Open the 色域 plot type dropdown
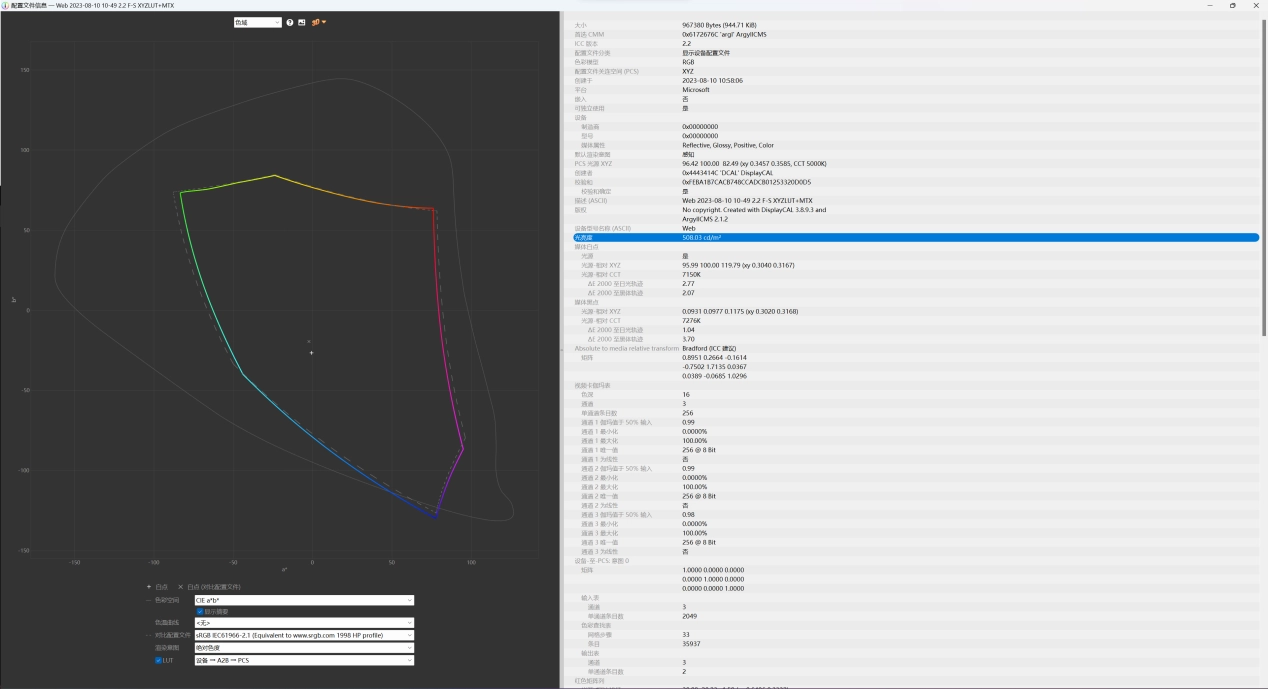 point(257,22)
